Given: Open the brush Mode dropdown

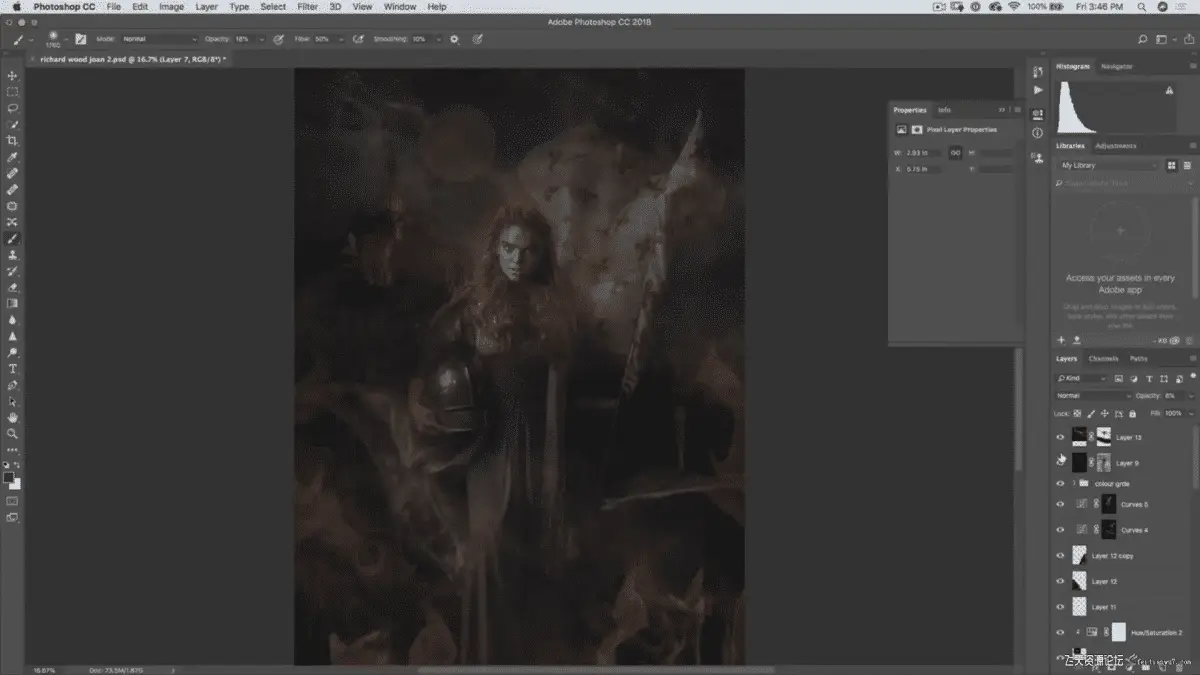Looking at the screenshot, I should click(159, 39).
